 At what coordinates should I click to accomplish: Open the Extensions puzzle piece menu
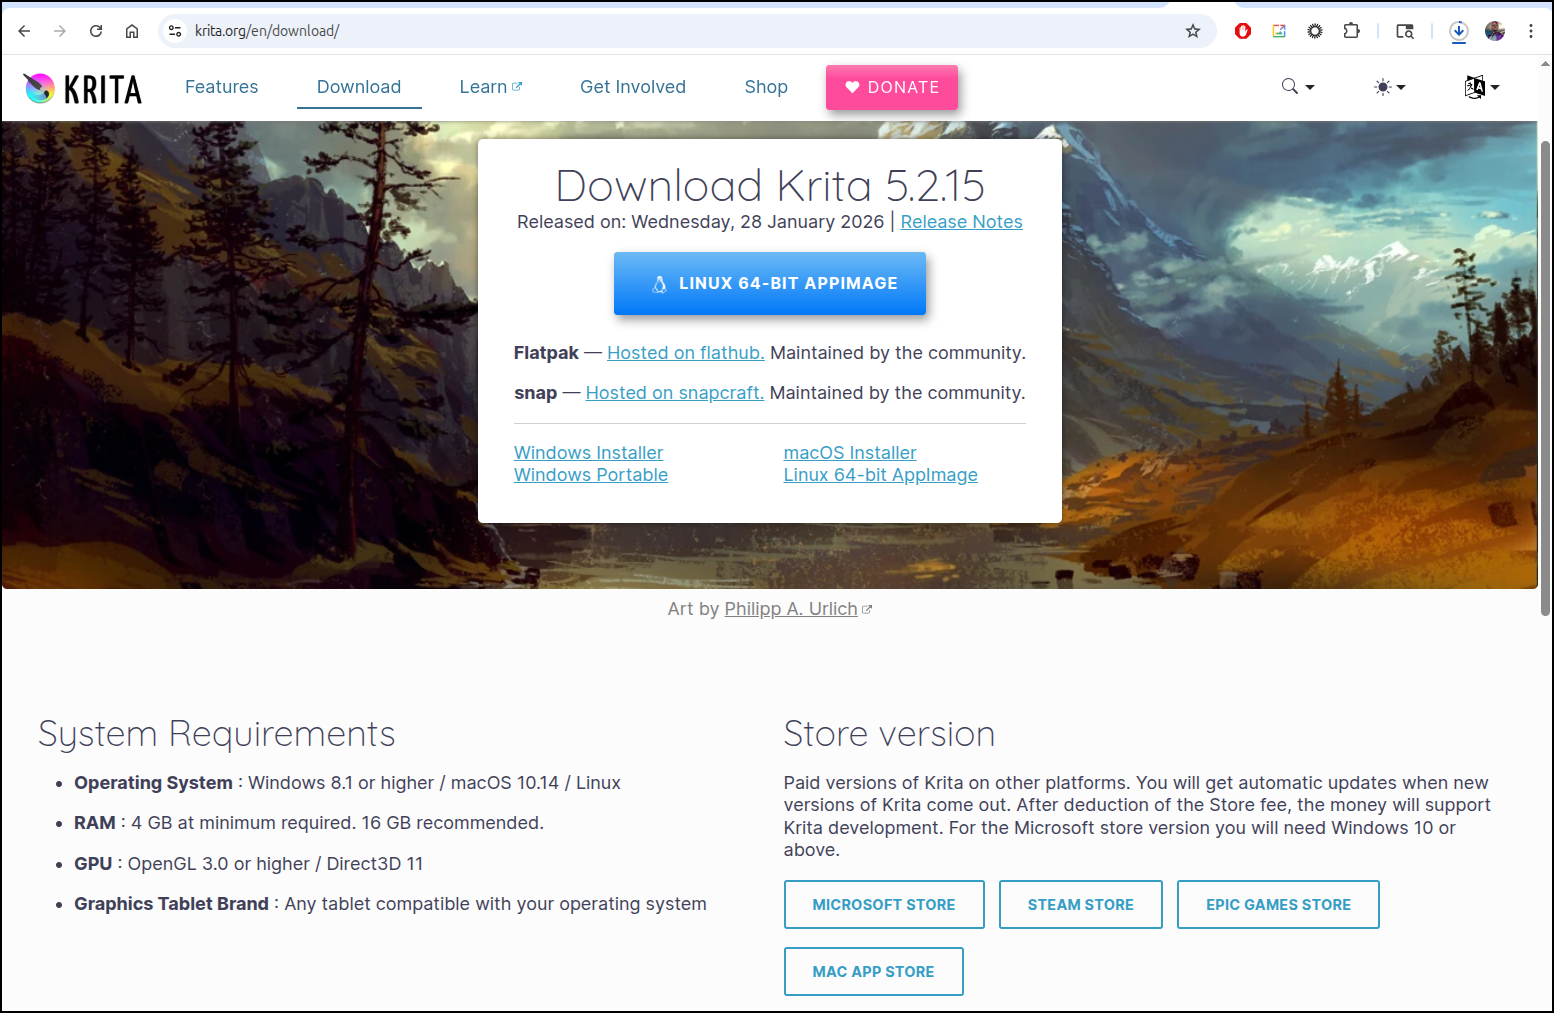(x=1351, y=31)
